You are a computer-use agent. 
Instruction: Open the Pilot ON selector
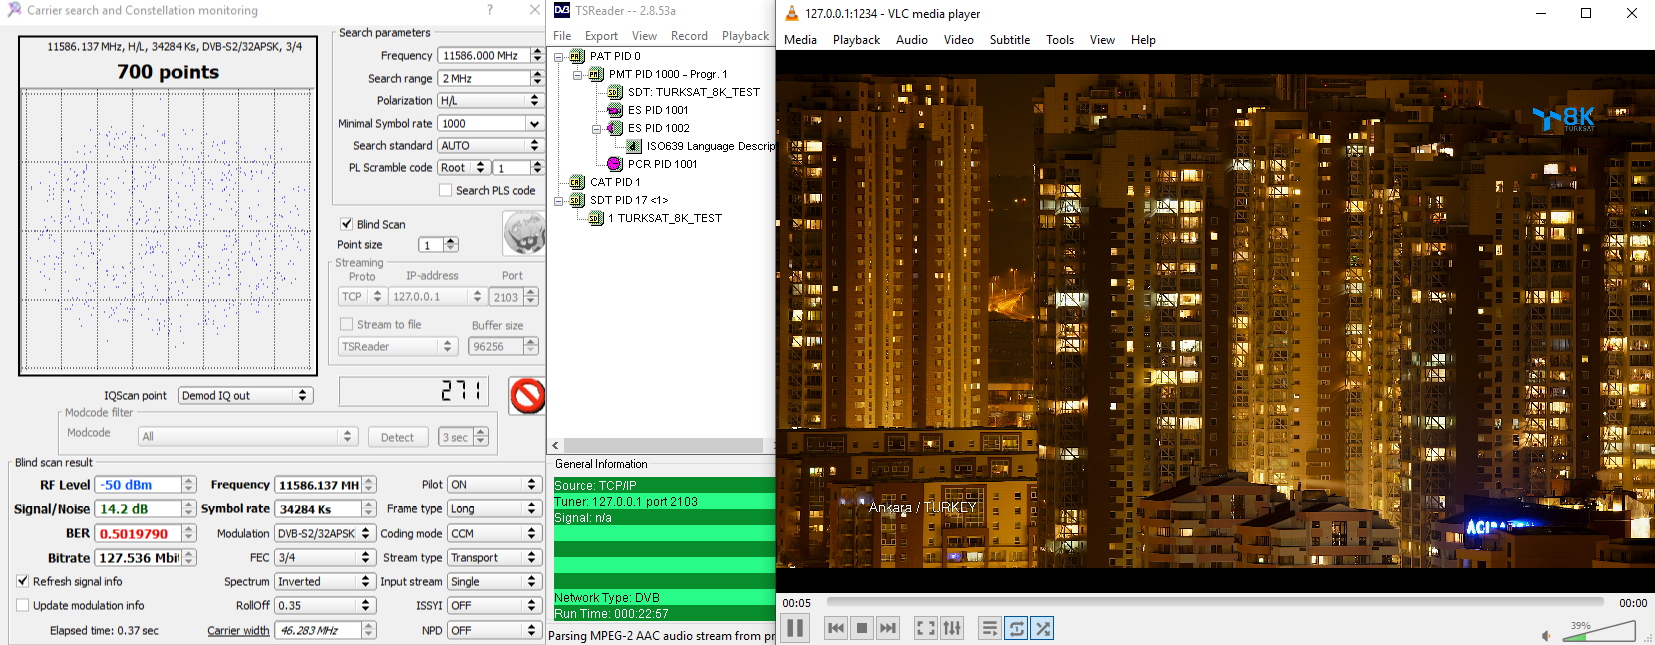tap(495, 484)
